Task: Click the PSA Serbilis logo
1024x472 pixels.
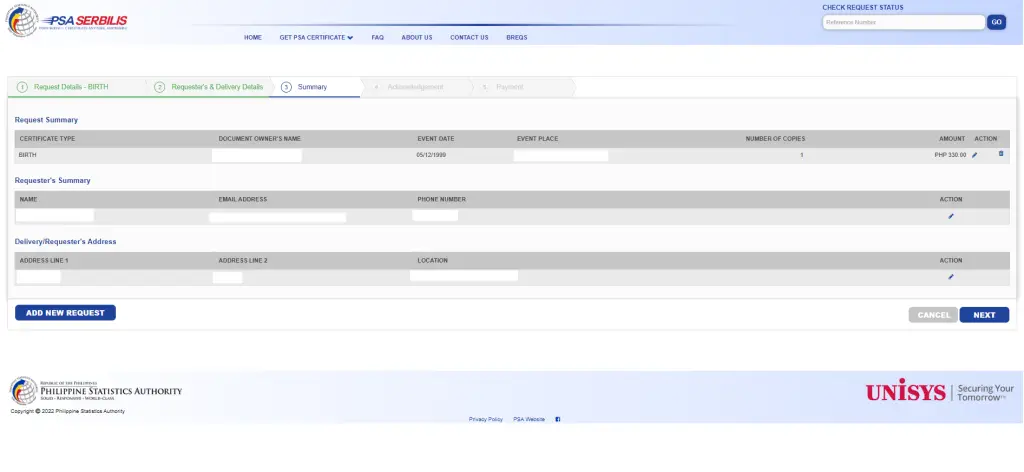Action: [x=67, y=22]
